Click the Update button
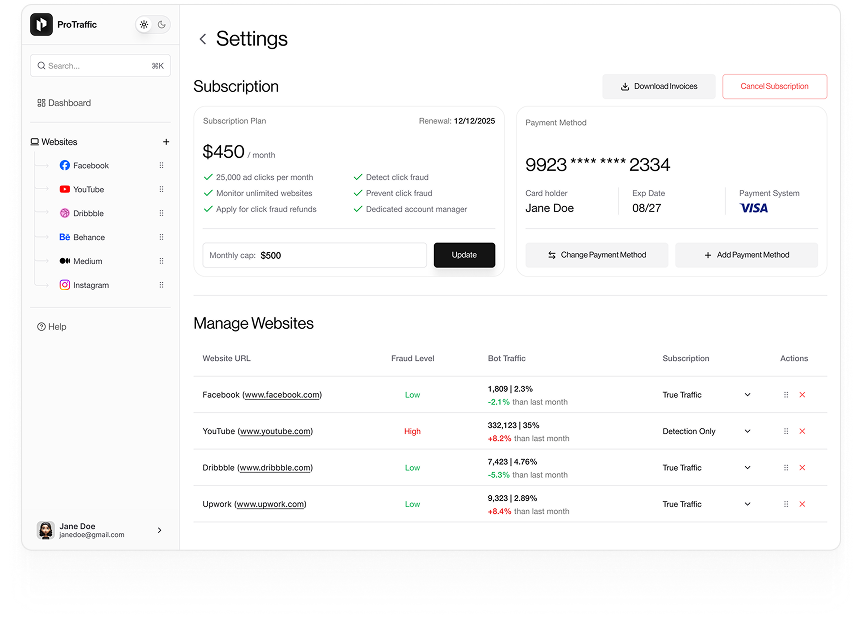This screenshot has width=862, height=626. tap(465, 256)
